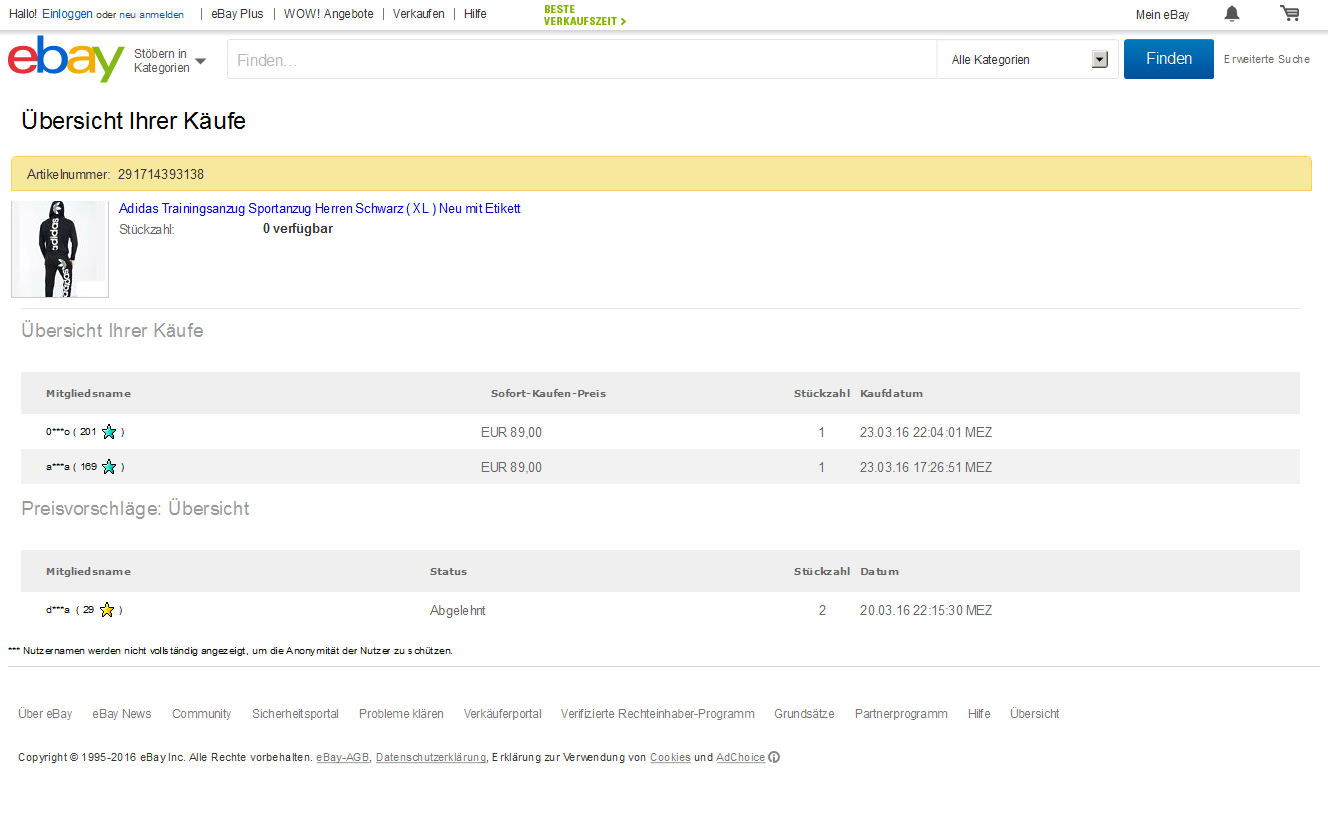Click purchase date 23.03.16 17:26:51 MEZ

(x=926, y=468)
